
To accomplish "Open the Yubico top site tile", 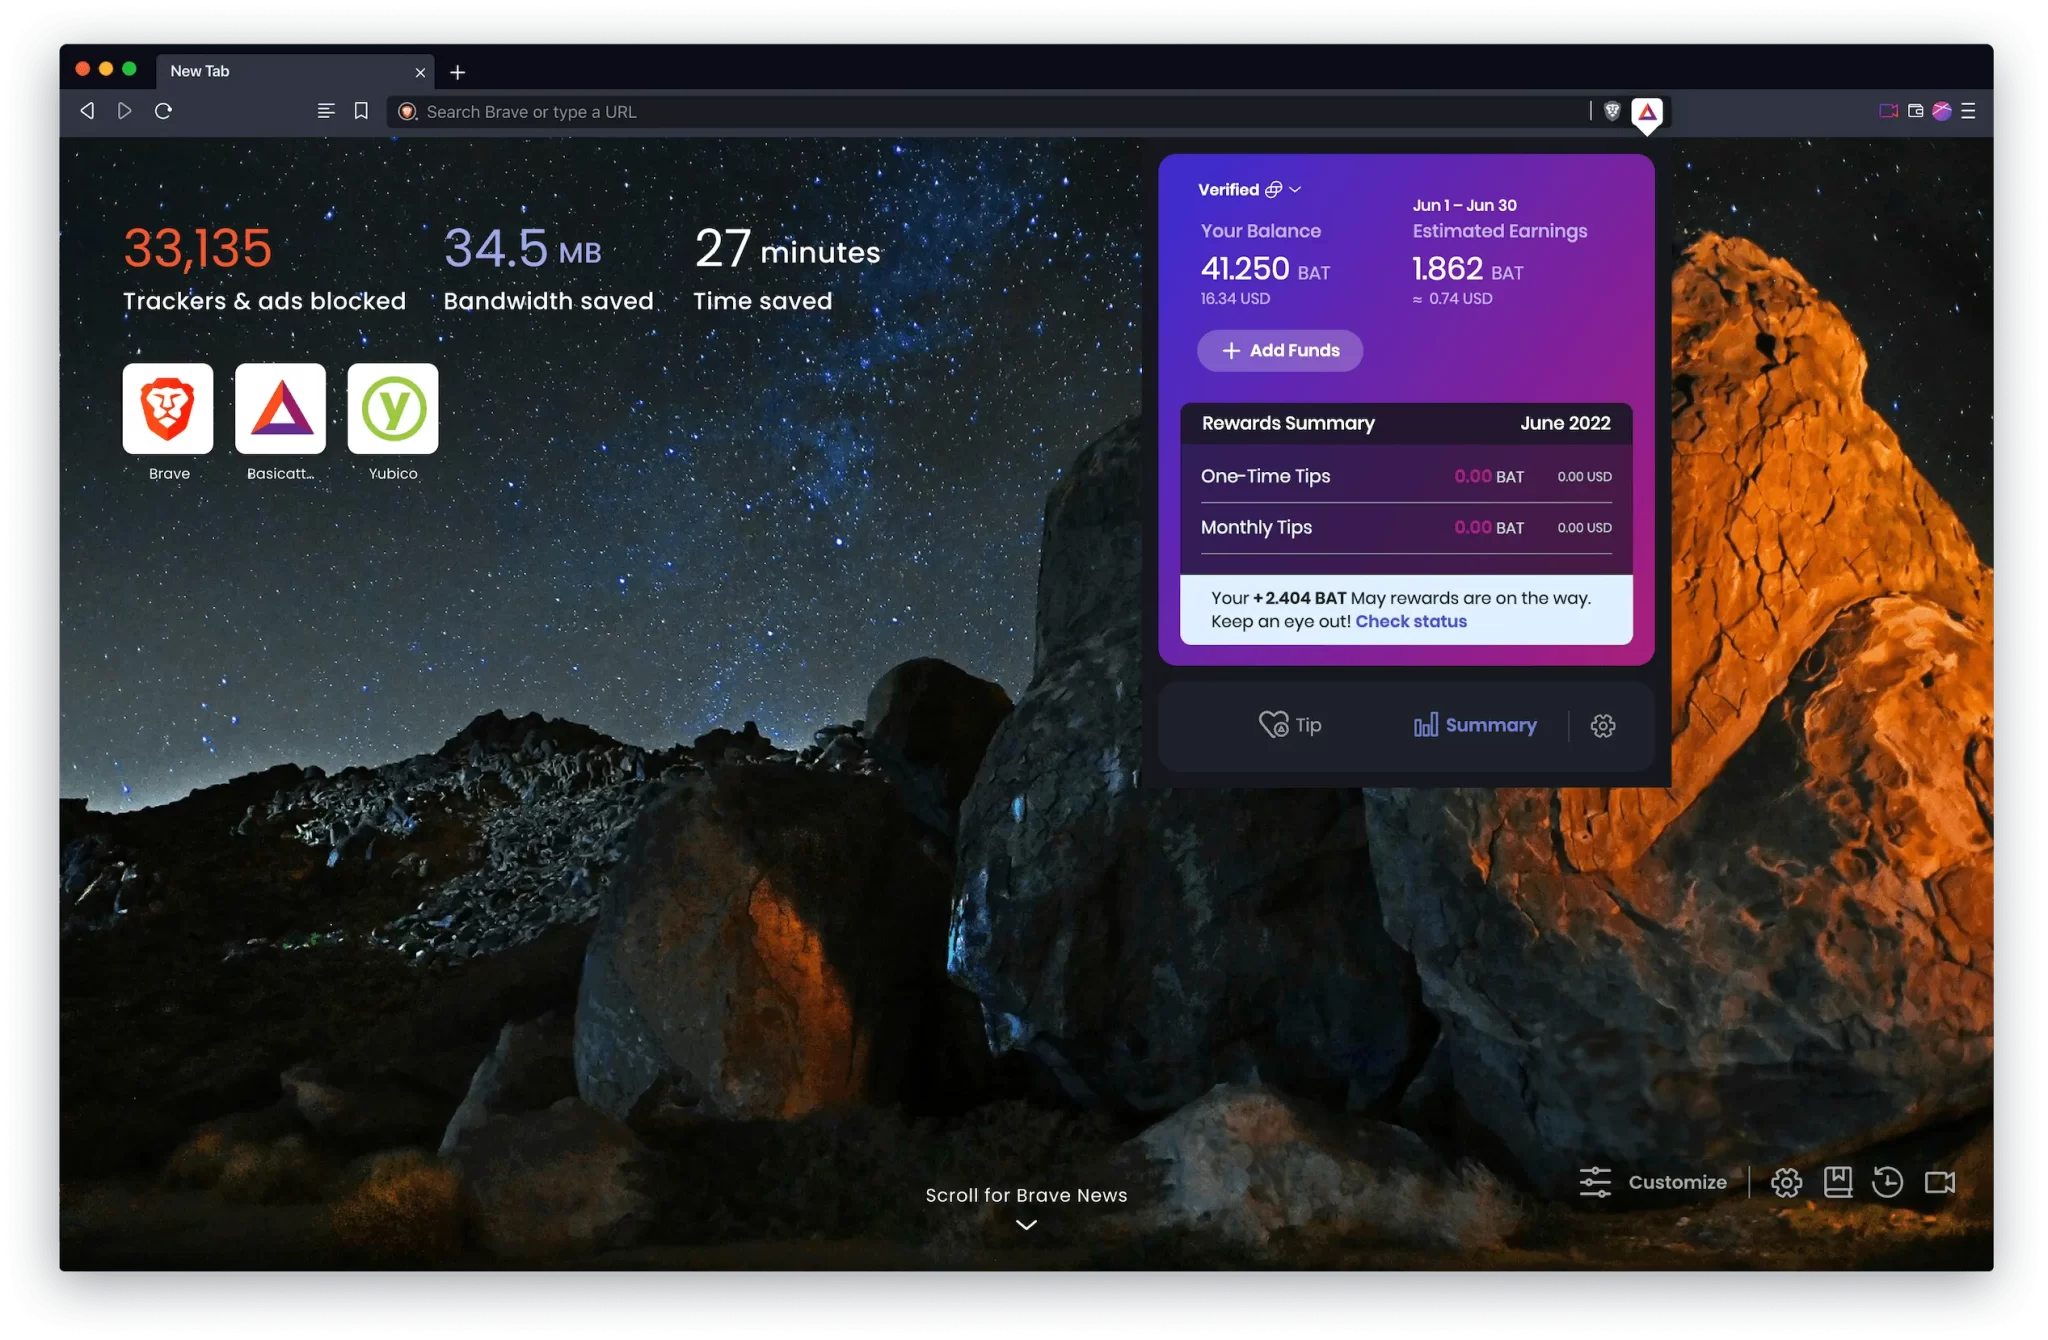I will 393,409.
